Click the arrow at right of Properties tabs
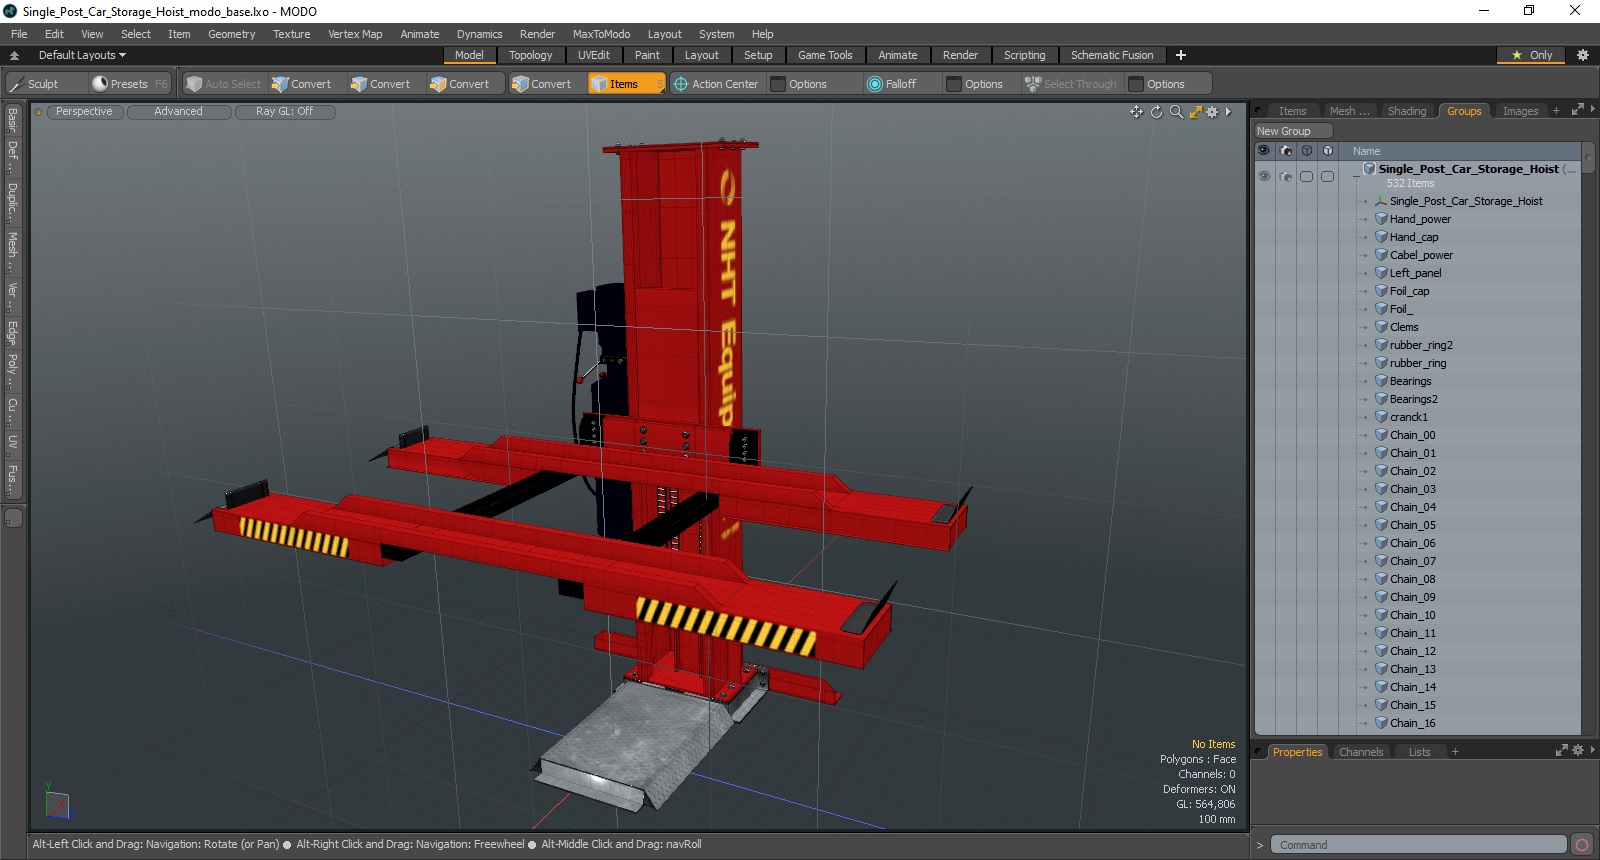This screenshot has height=860, width=1600. tap(1592, 750)
